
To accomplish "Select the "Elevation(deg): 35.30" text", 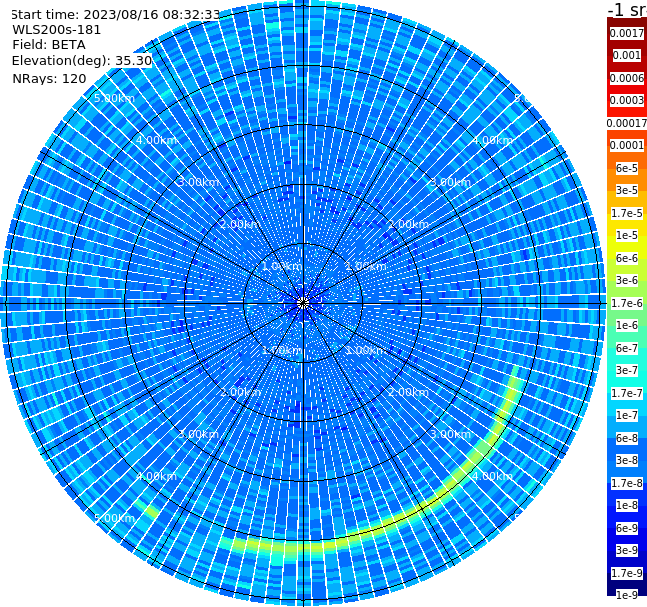I will click(82, 61).
